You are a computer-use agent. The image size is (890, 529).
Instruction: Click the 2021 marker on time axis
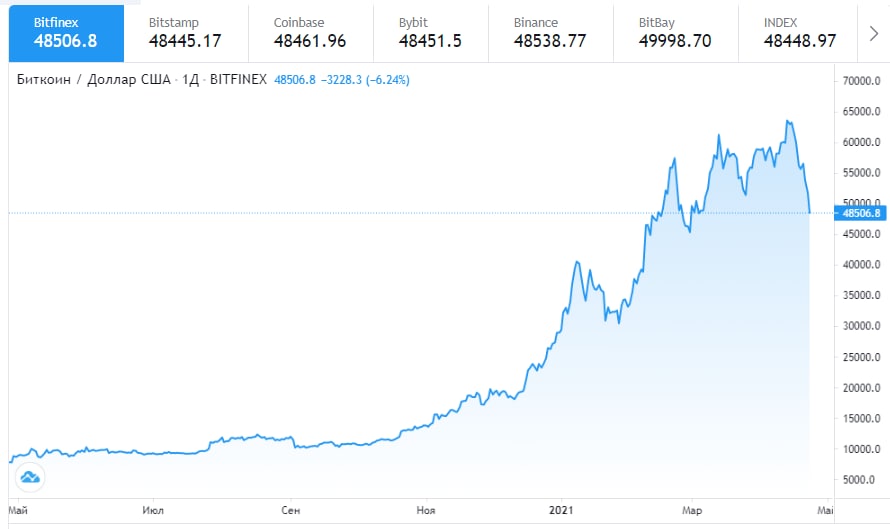click(x=562, y=510)
